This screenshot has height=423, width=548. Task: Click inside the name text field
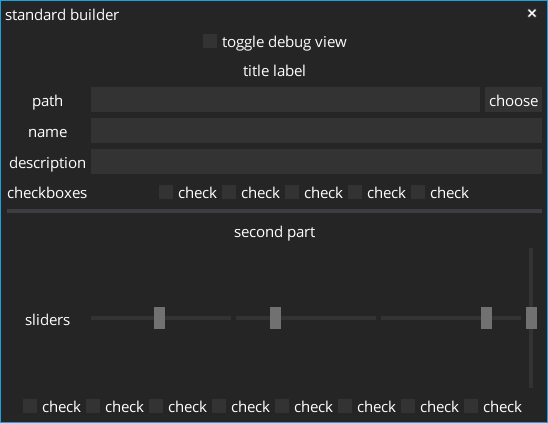(316, 130)
